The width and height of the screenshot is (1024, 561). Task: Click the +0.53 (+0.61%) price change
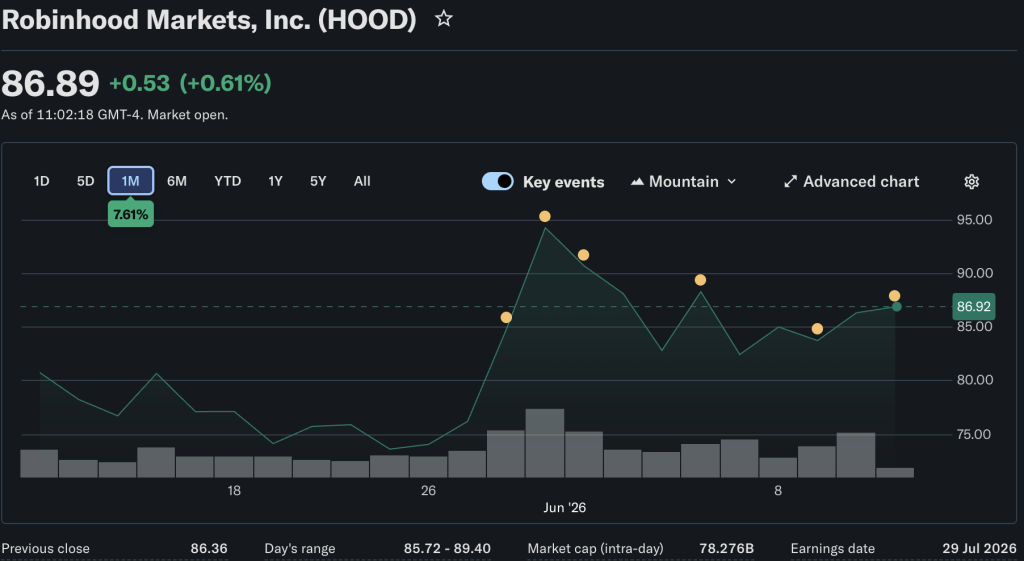[190, 83]
